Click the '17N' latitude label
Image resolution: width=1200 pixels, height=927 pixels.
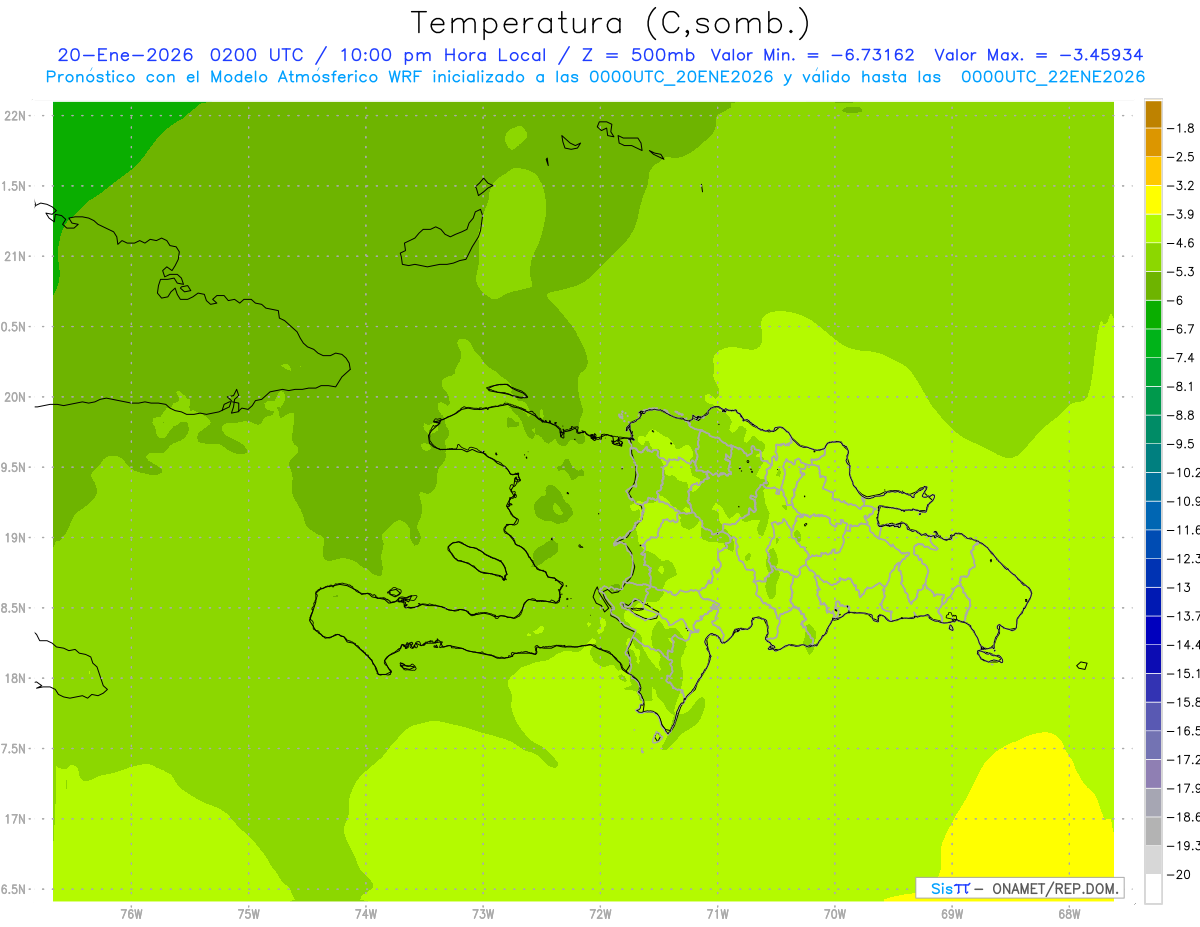pyautogui.click(x=16, y=820)
